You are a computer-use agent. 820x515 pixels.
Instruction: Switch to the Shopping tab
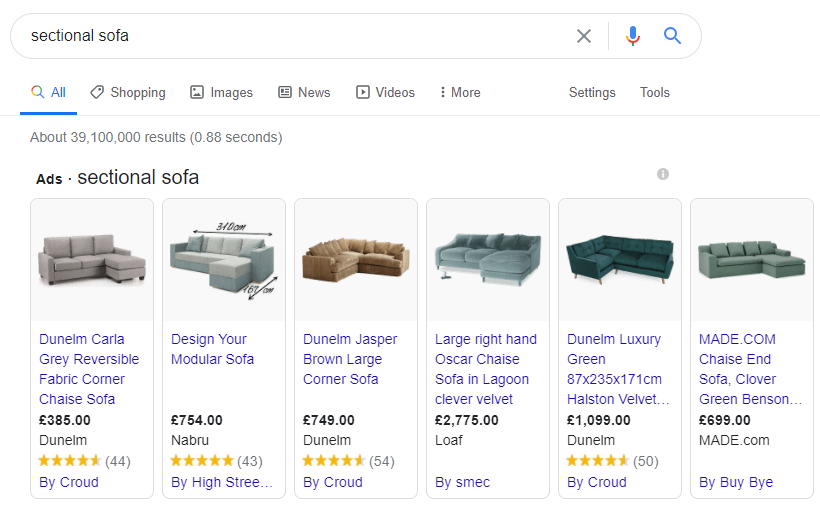pyautogui.click(x=128, y=93)
